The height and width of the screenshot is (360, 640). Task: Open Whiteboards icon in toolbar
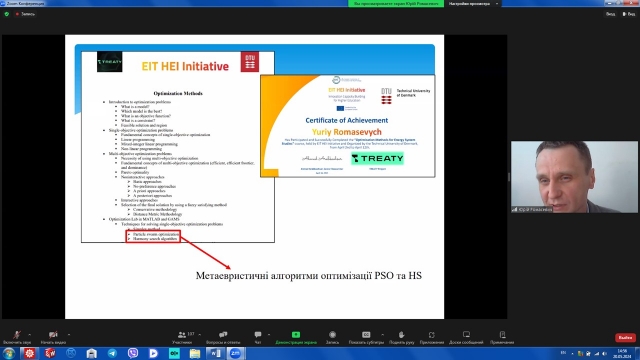(x=466, y=335)
